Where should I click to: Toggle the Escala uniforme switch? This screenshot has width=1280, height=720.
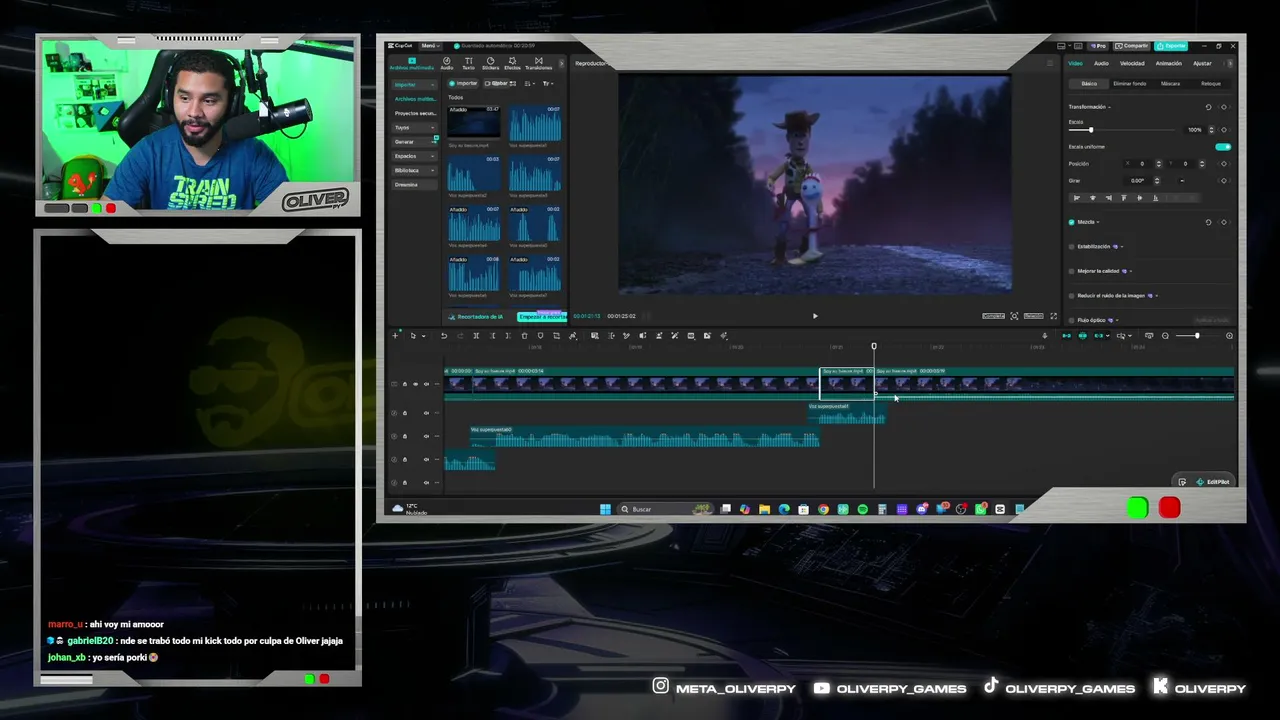[1222, 147]
